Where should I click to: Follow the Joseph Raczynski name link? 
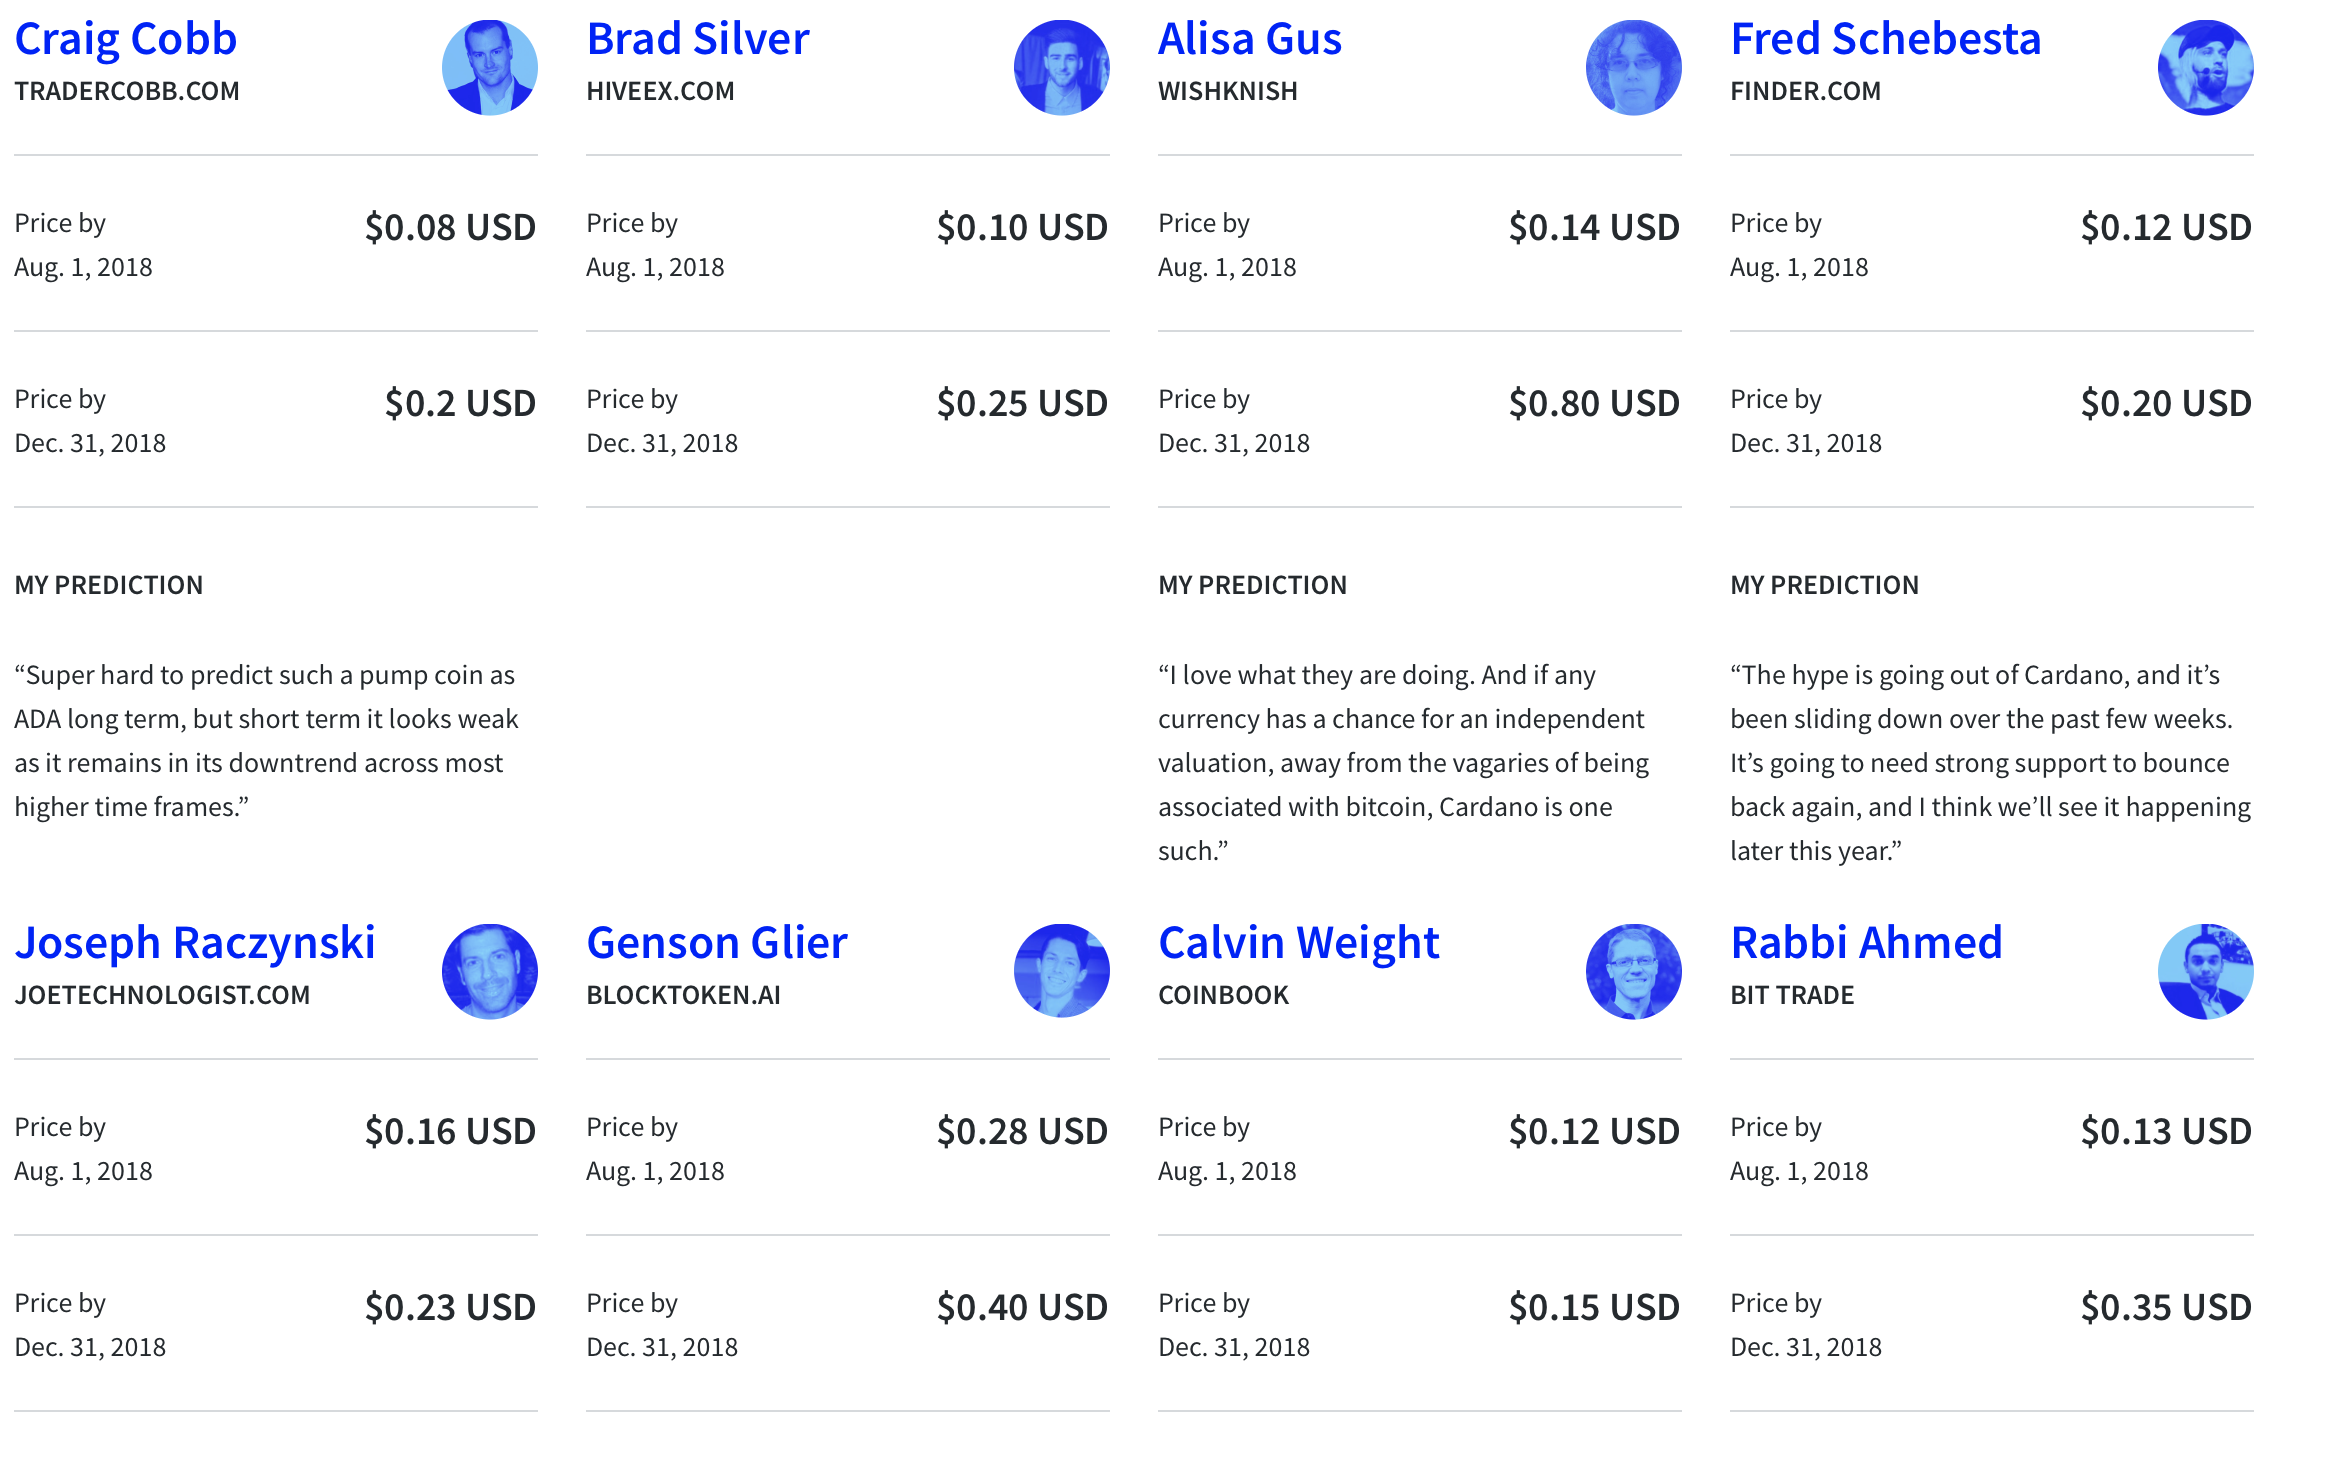click(x=195, y=944)
